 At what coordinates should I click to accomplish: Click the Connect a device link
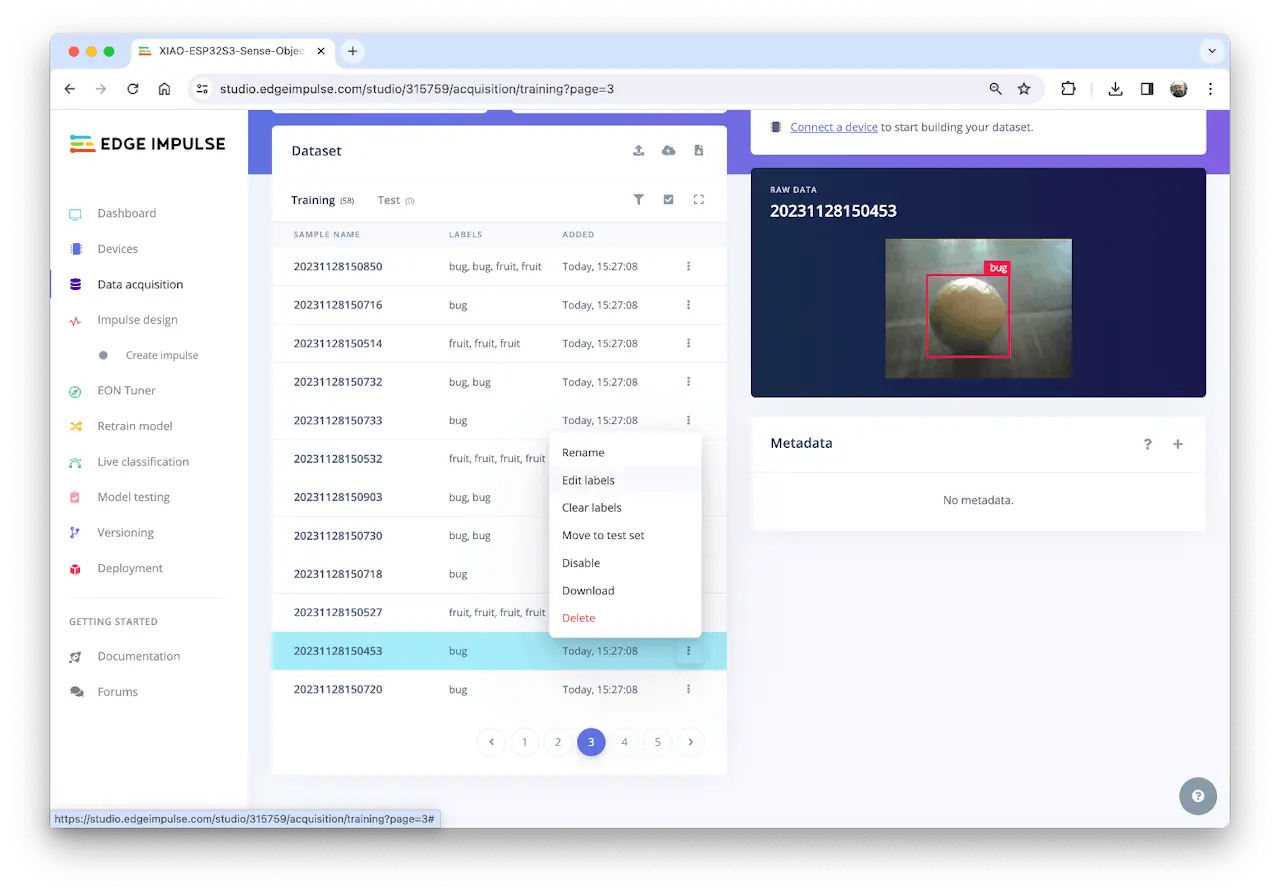[833, 127]
